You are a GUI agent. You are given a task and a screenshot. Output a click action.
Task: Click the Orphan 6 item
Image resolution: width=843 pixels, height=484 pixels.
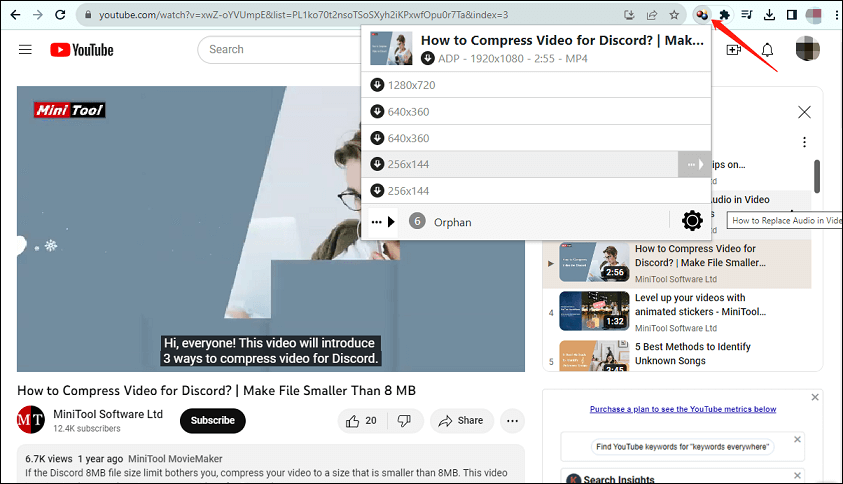[x=440, y=222]
